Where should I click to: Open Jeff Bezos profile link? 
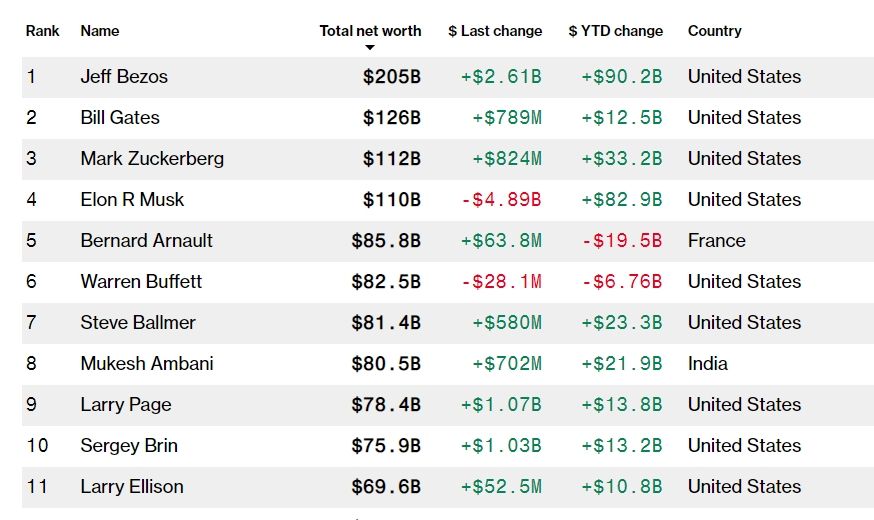(x=124, y=77)
